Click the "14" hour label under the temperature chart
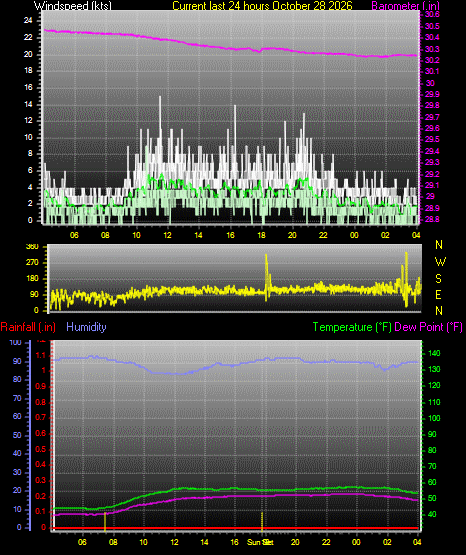The width and height of the screenshot is (466, 555). (204, 542)
